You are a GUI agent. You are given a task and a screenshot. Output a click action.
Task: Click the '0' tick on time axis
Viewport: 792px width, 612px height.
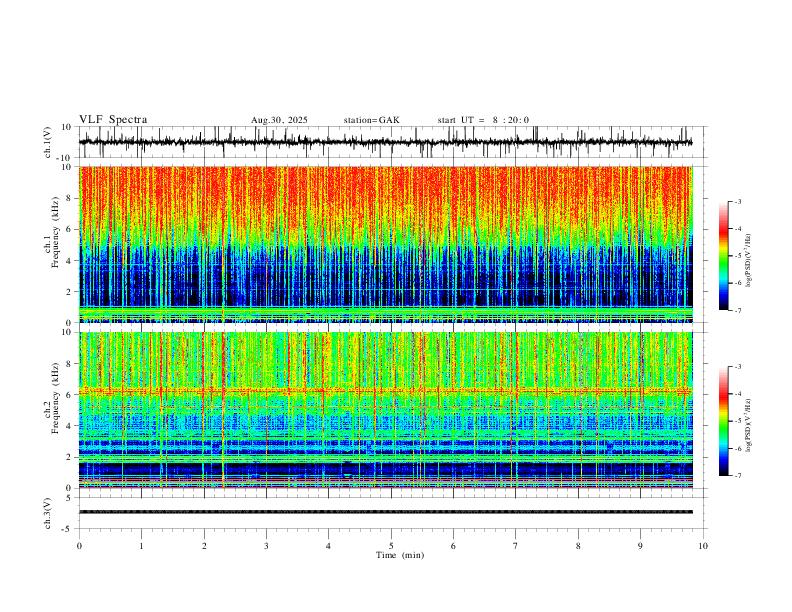79,546
